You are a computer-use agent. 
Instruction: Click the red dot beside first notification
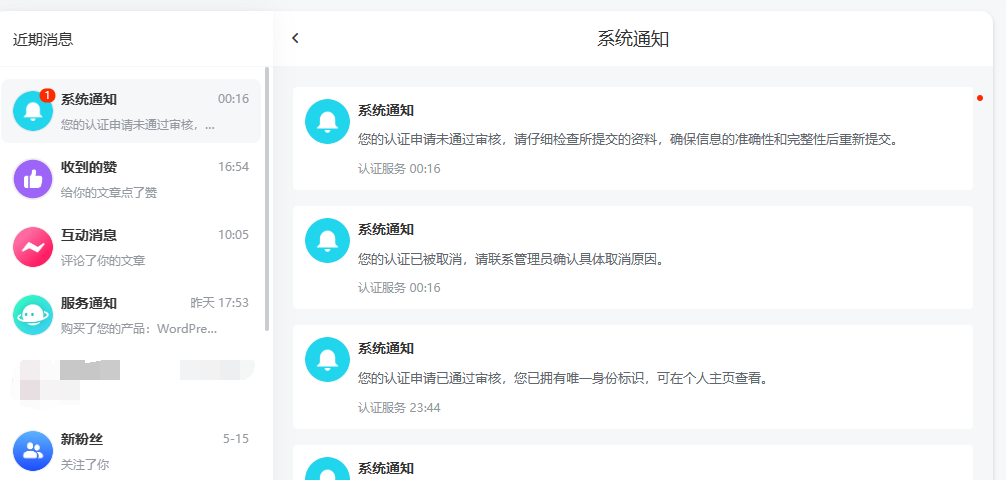pos(980,98)
